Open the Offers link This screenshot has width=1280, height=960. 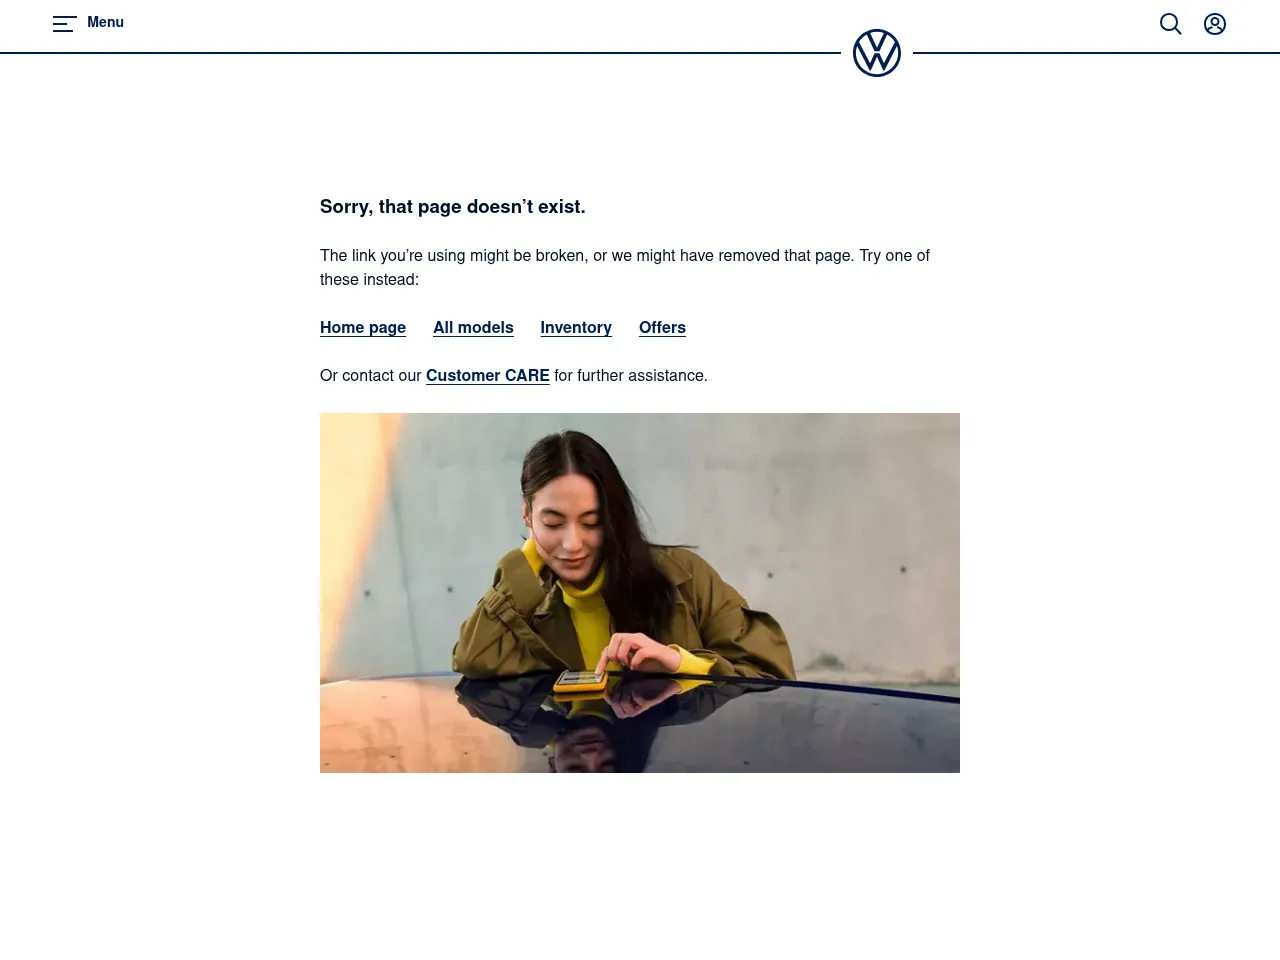pyautogui.click(x=662, y=327)
